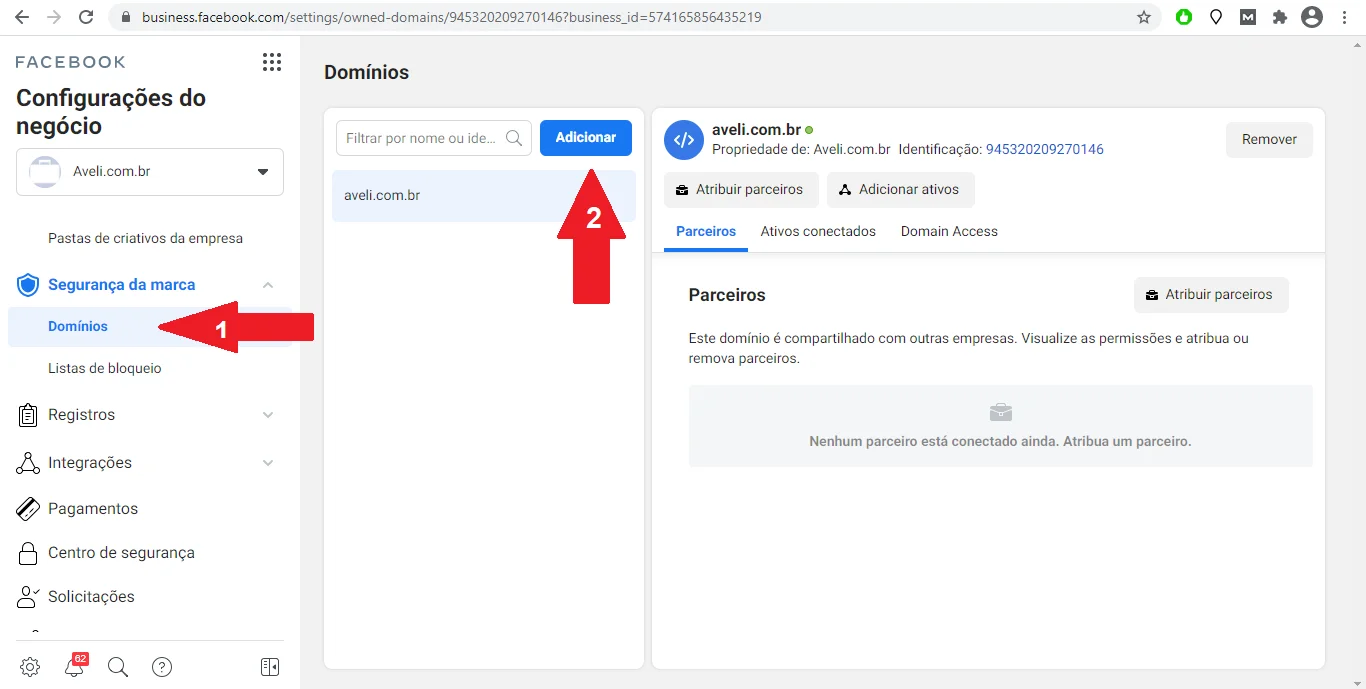Click the Pagamentos card icon
The width and height of the screenshot is (1366, 689).
coord(28,509)
